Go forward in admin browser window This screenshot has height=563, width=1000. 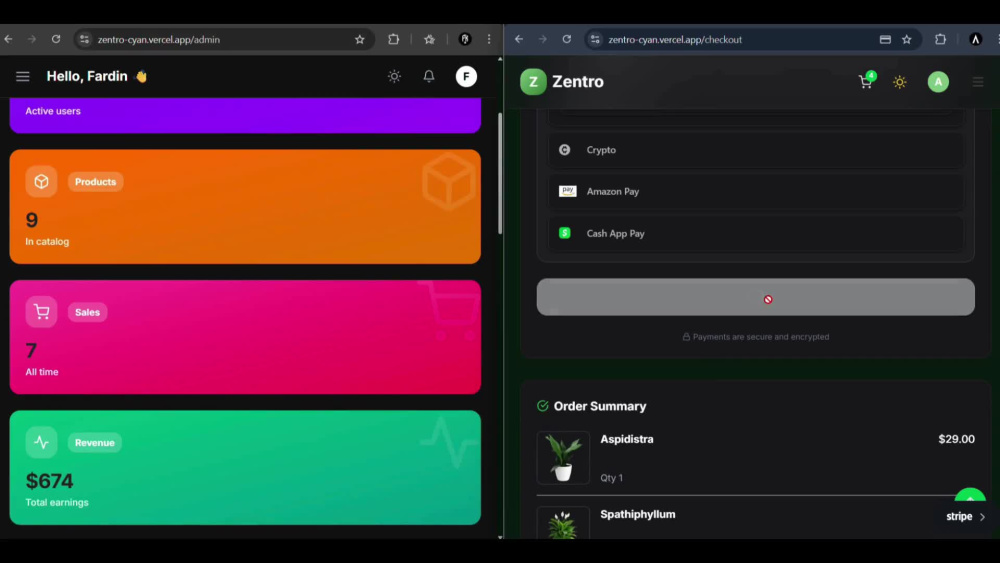pyautogui.click(x=32, y=40)
